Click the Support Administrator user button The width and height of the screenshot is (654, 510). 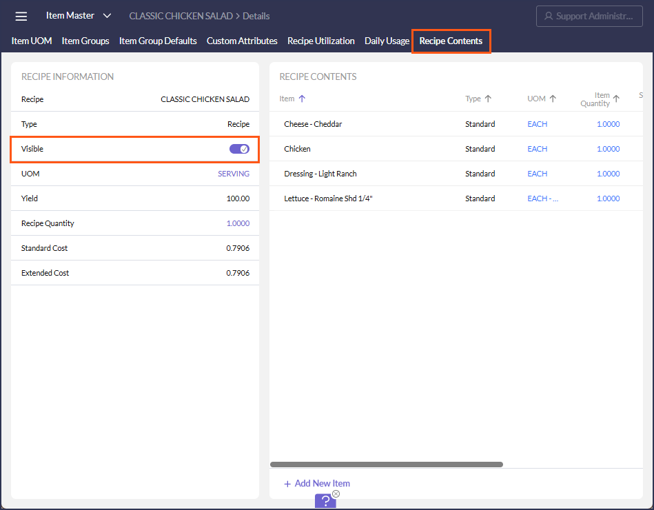point(589,16)
